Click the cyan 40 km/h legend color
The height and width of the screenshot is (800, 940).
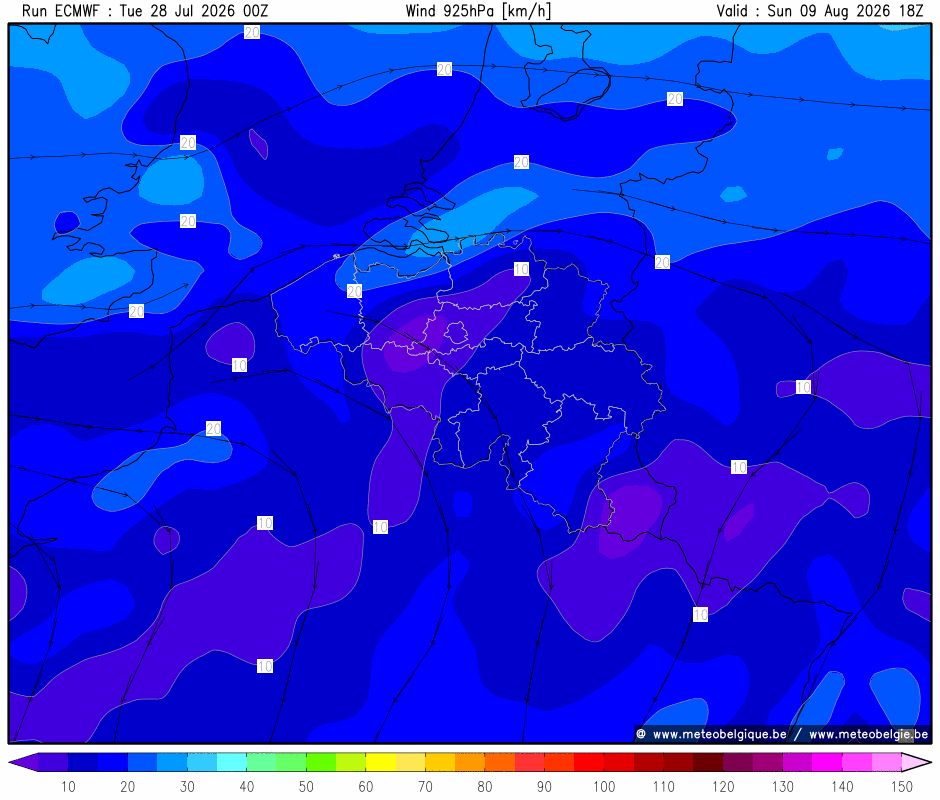232,762
